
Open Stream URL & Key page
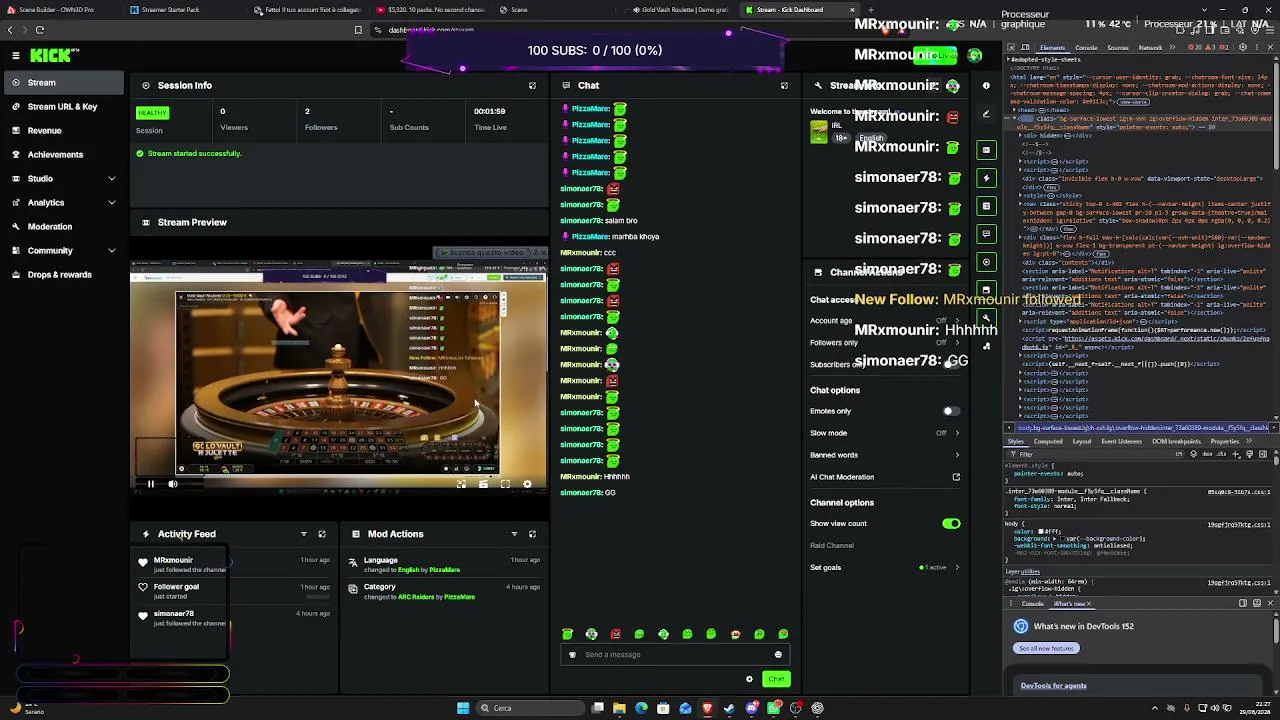[62, 107]
